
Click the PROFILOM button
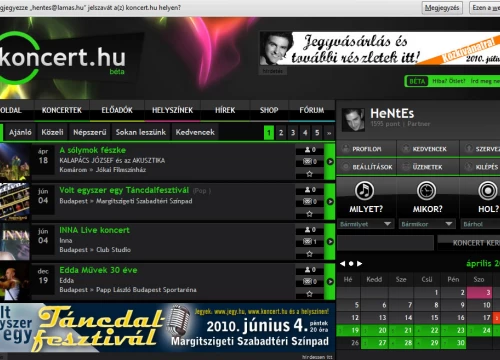point(366,149)
